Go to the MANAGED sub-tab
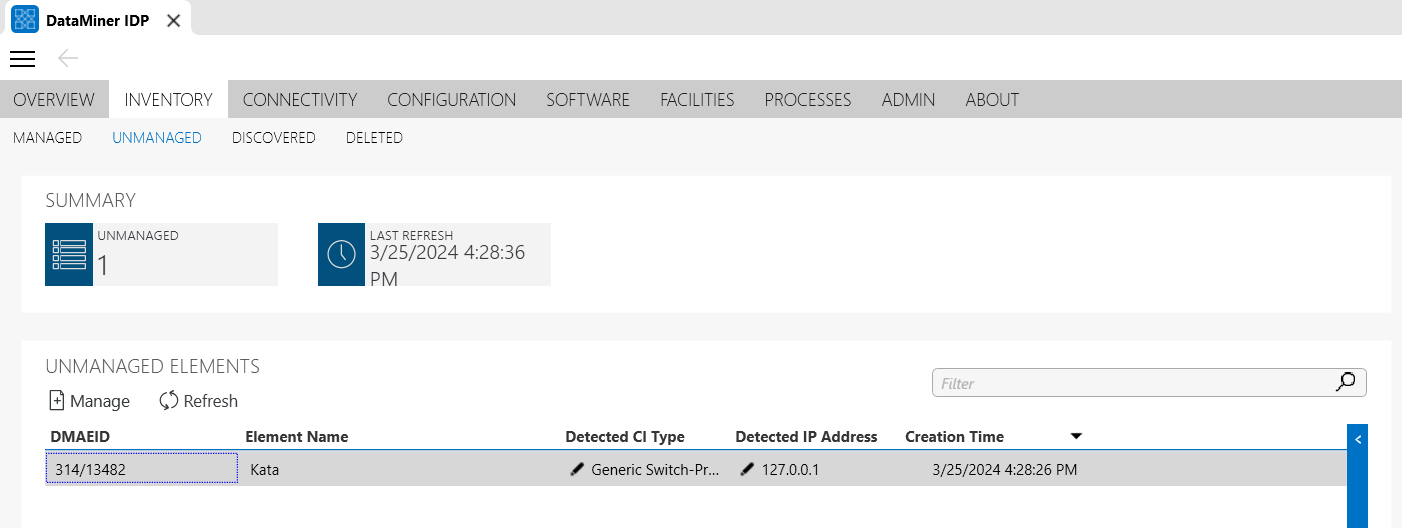The width and height of the screenshot is (1402, 528). tap(47, 138)
